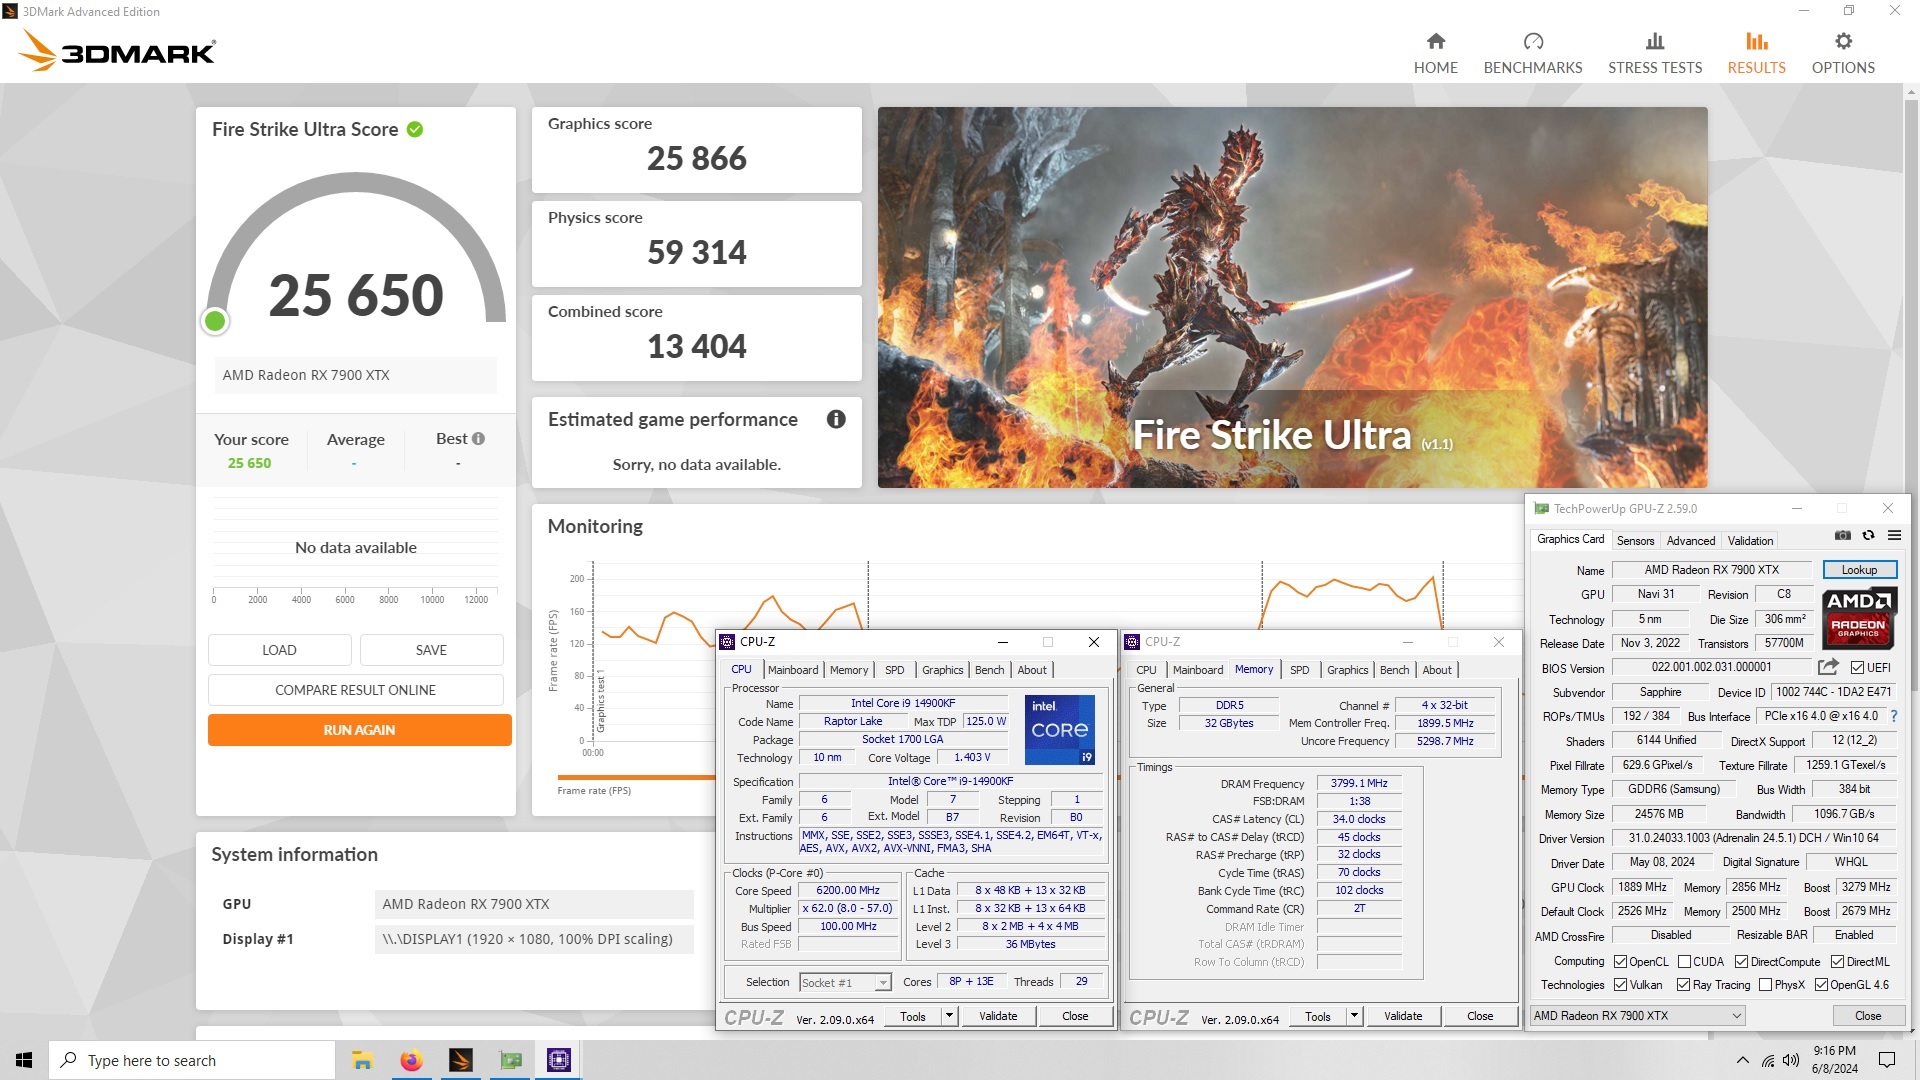Switch to GPU-Z via its taskbar icon
Image resolution: width=1920 pixels, height=1080 pixels.
pos(510,1060)
